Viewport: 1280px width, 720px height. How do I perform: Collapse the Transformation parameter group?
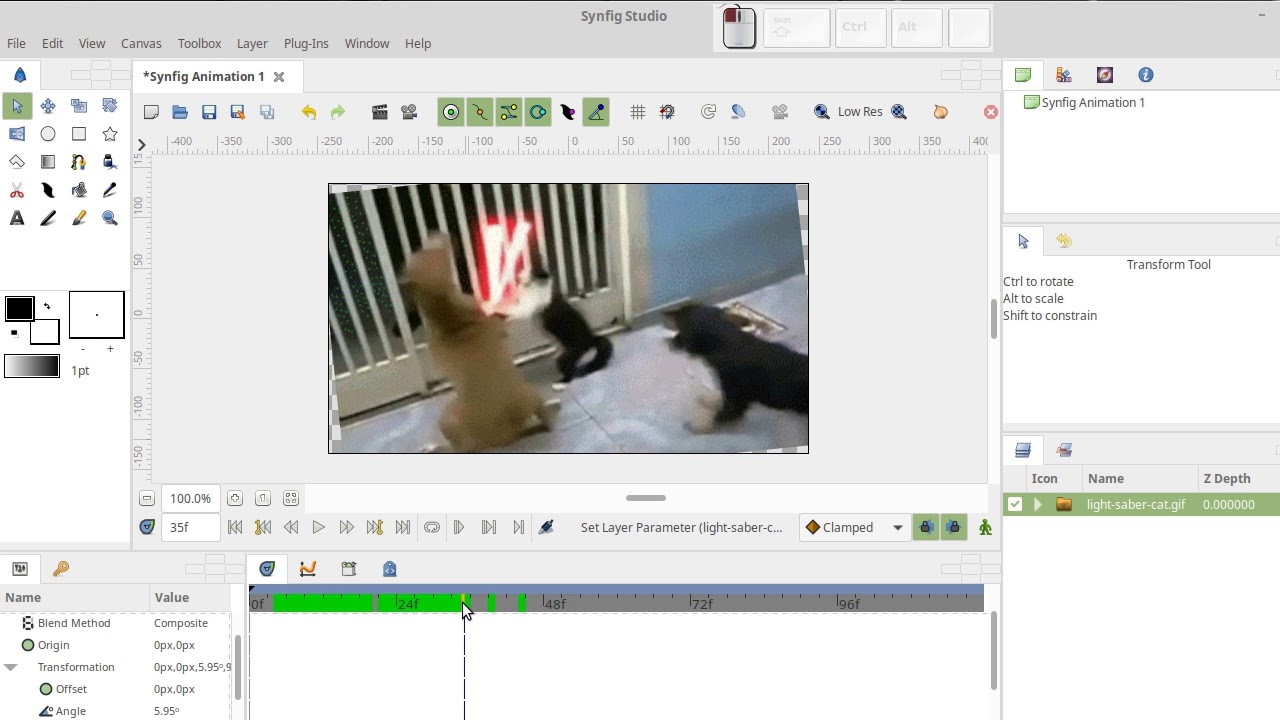[x=9, y=667]
